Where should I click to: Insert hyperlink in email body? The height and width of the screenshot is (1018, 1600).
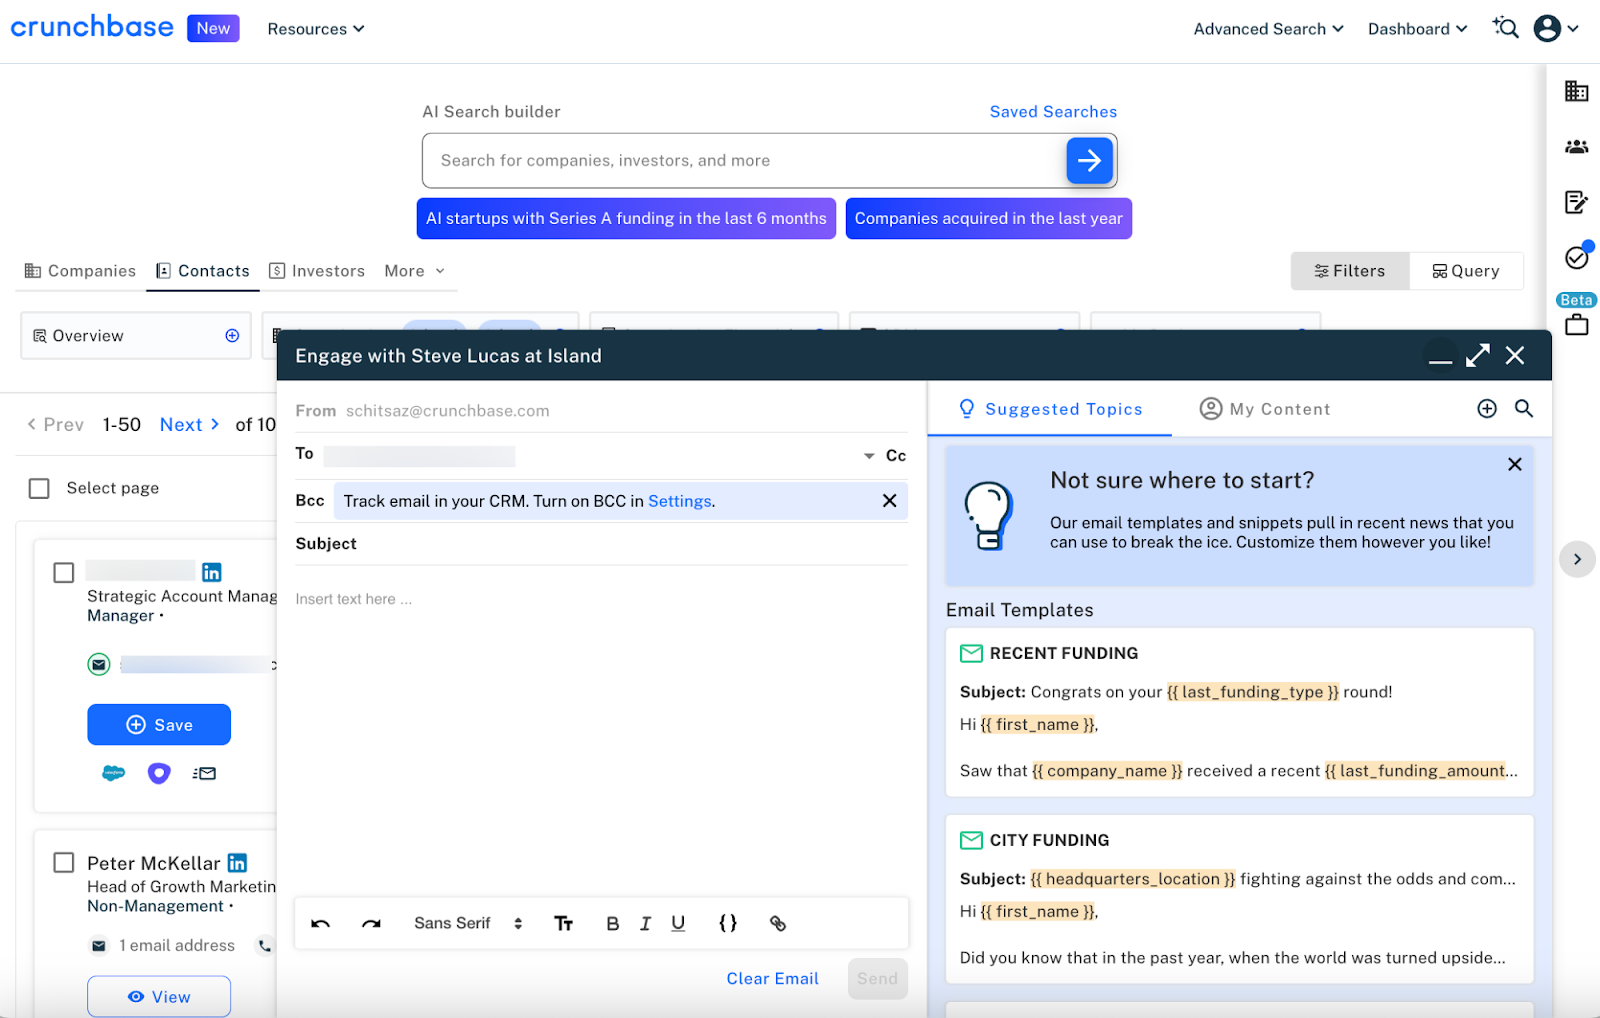[778, 924]
